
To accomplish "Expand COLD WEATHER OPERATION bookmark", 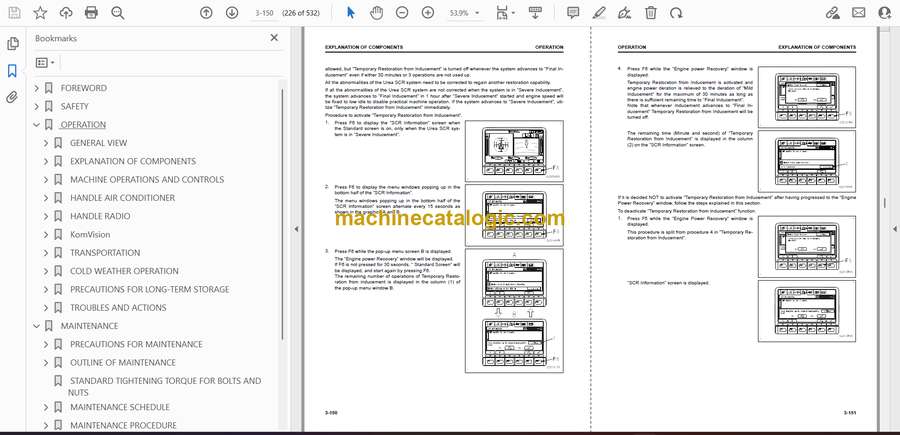I will point(46,271).
